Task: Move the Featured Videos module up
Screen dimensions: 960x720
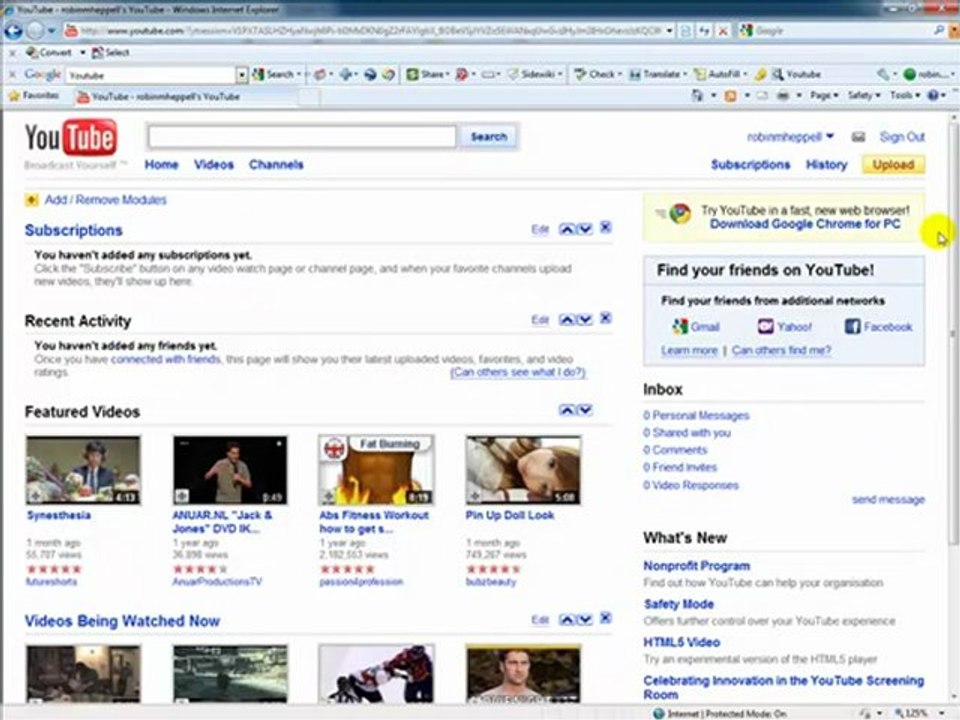Action: tap(567, 410)
